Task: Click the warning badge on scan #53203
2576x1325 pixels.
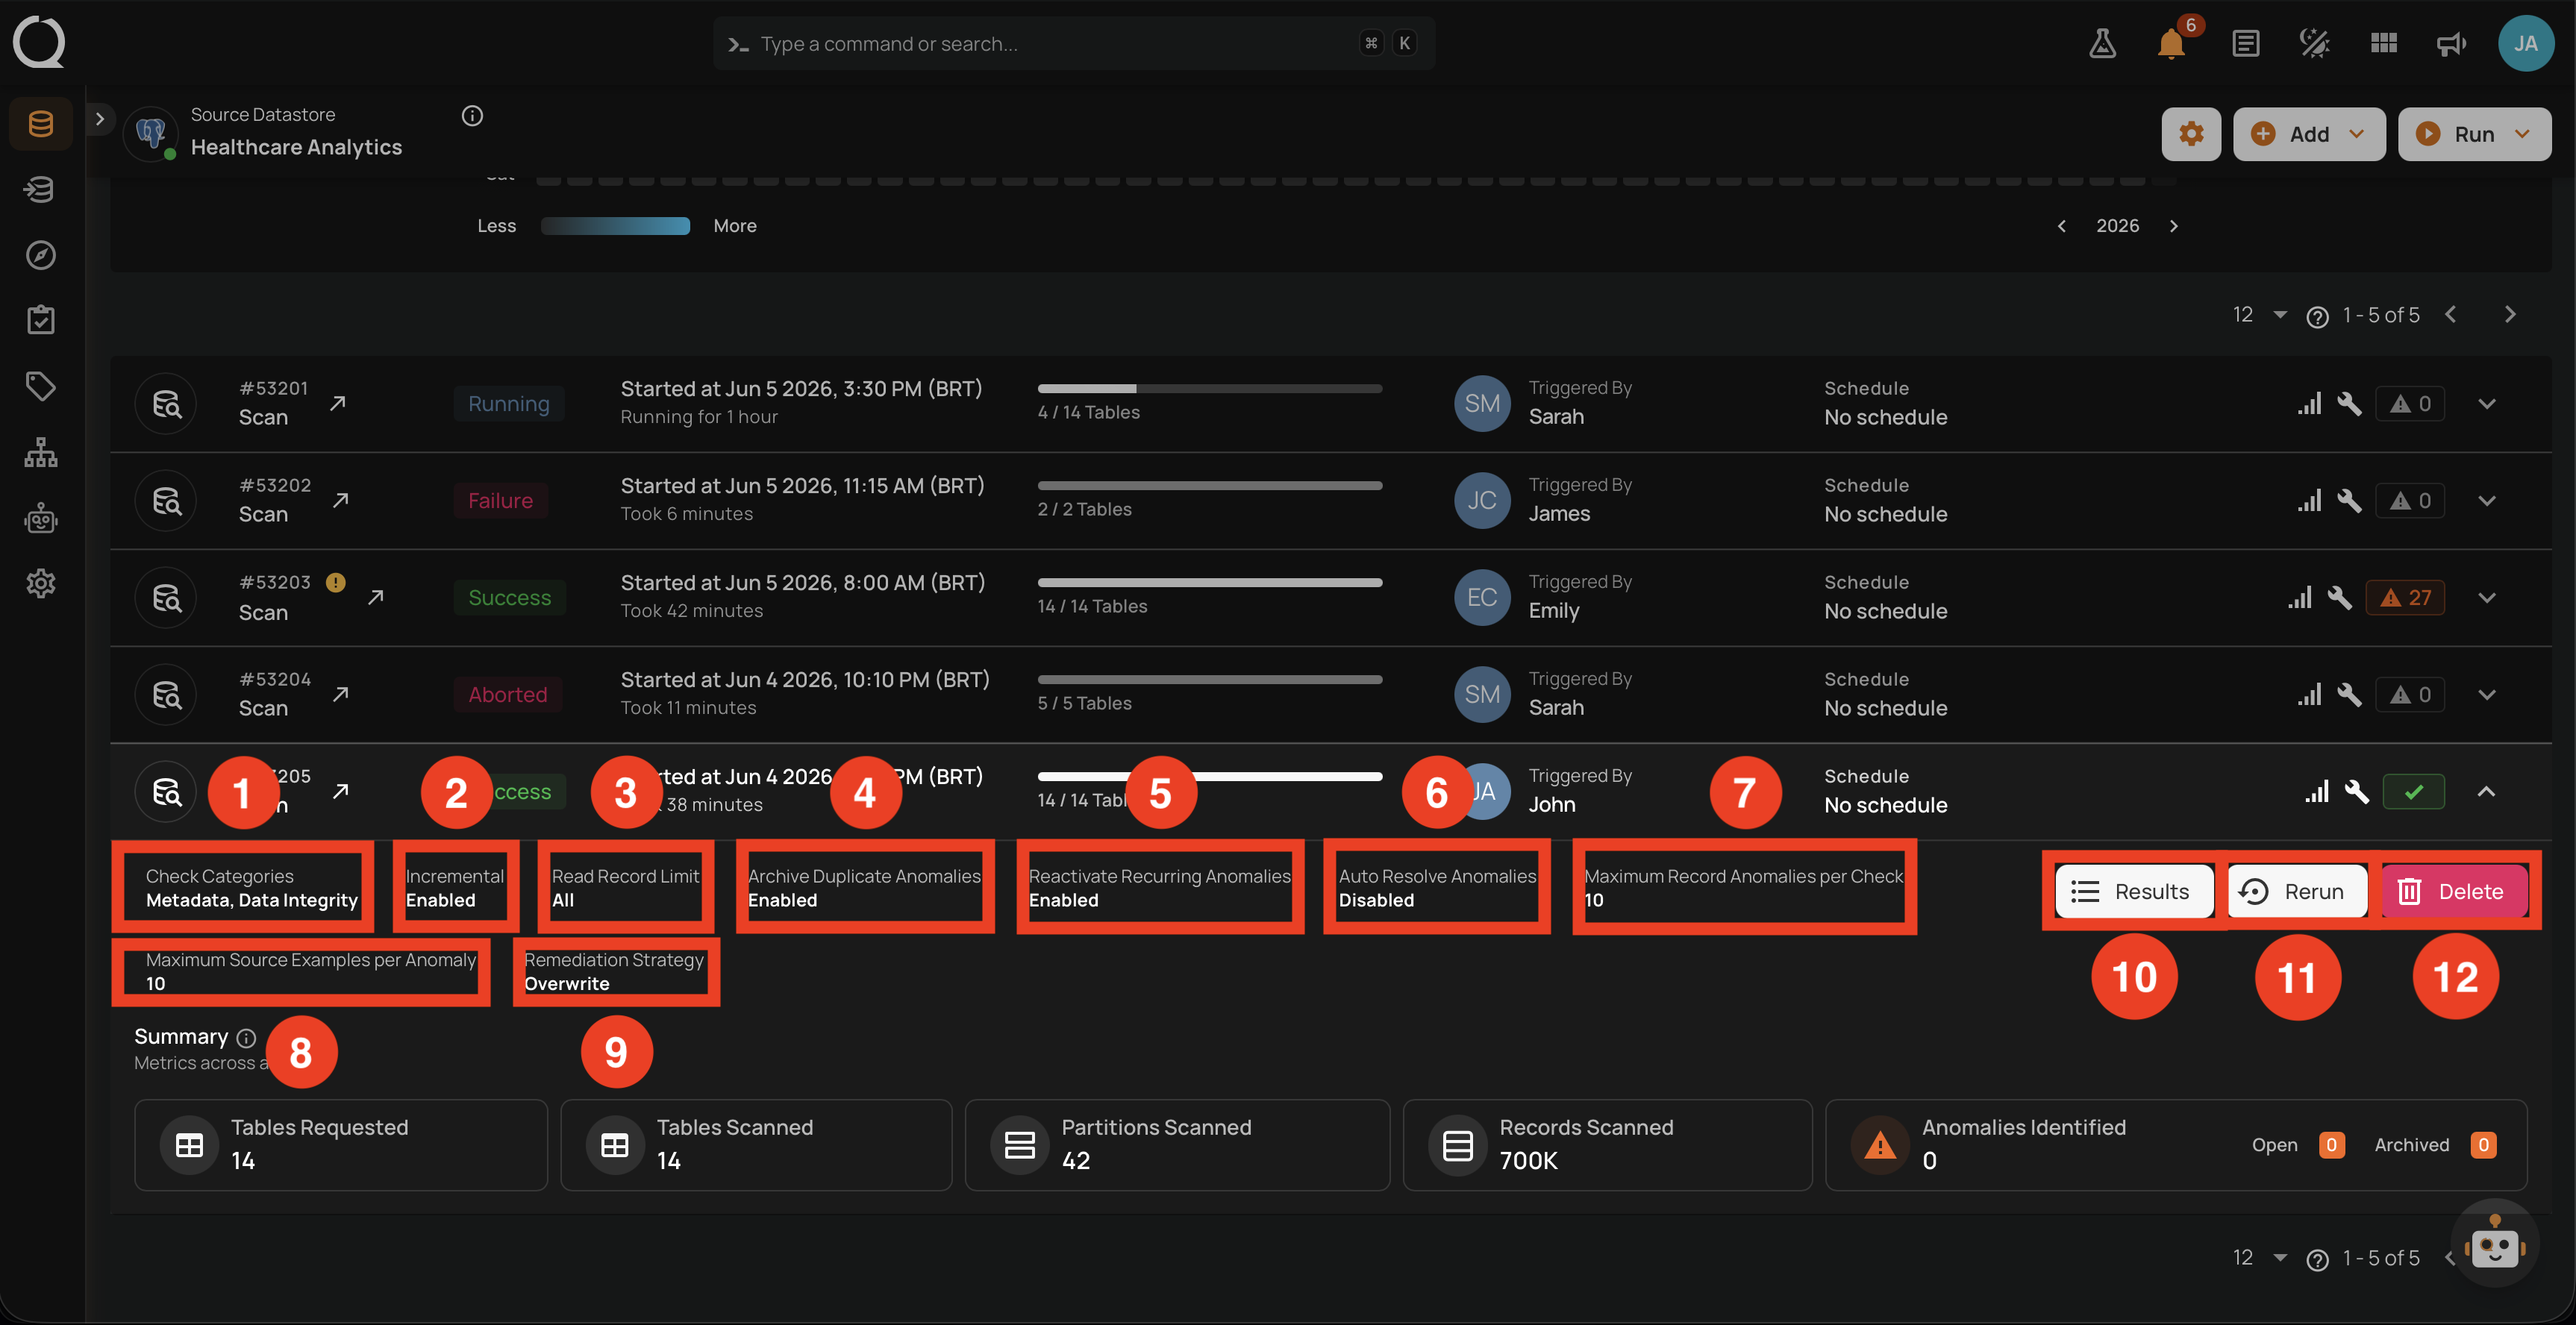Action: tap(336, 582)
